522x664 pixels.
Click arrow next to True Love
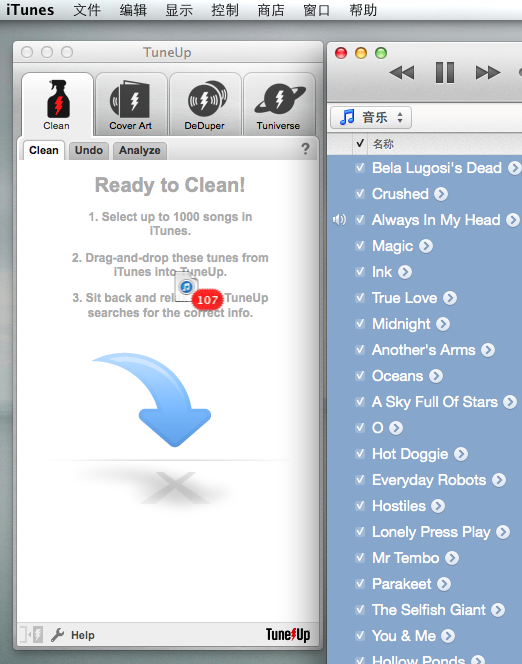(450, 298)
